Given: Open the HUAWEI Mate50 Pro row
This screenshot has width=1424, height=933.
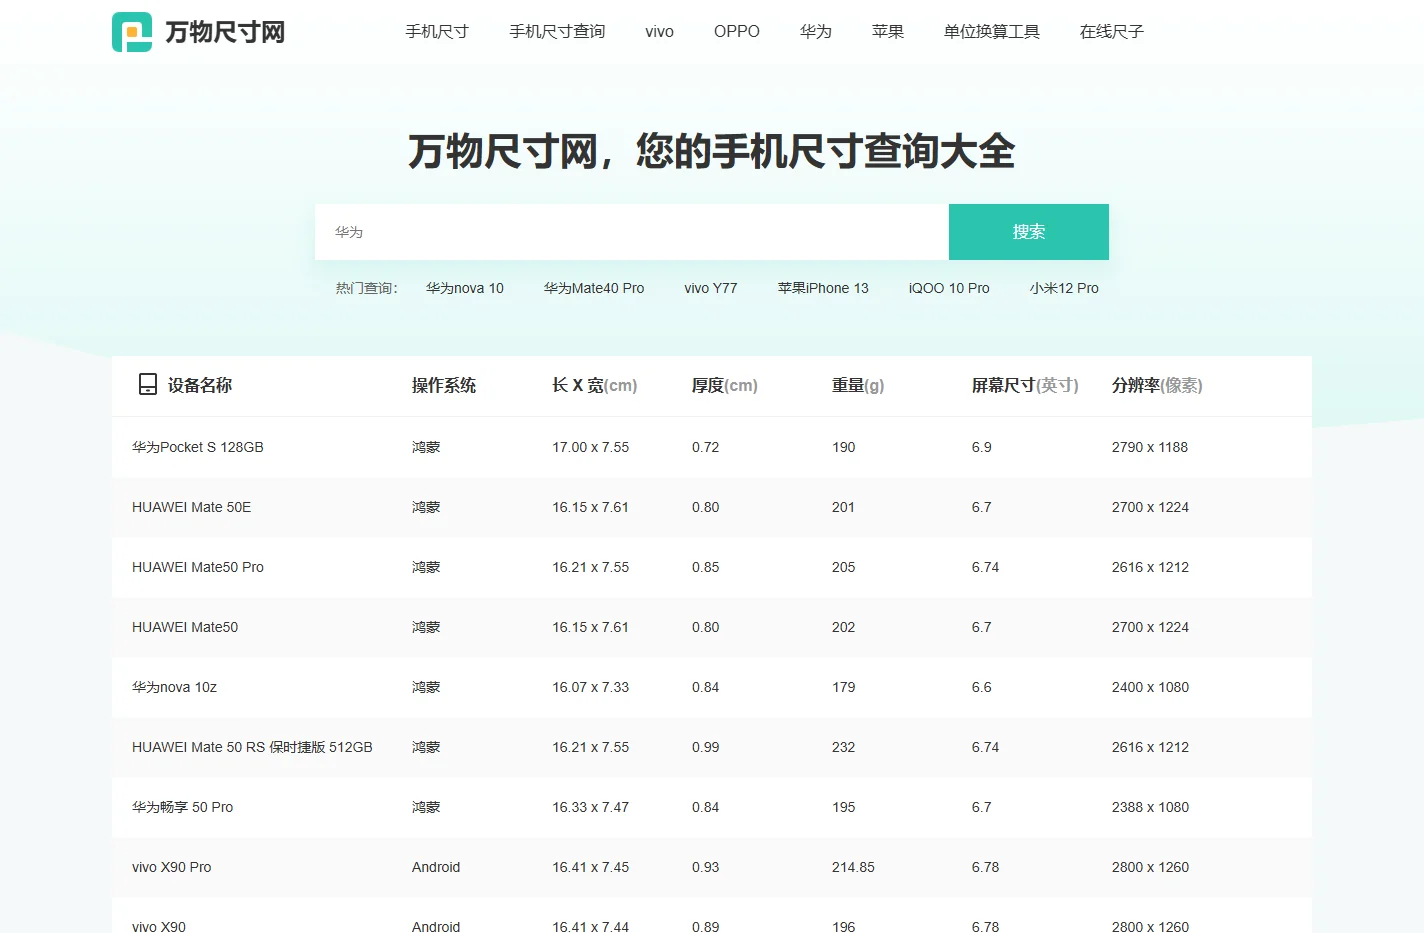Looking at the screenshot, I should (x=712, y=567).
